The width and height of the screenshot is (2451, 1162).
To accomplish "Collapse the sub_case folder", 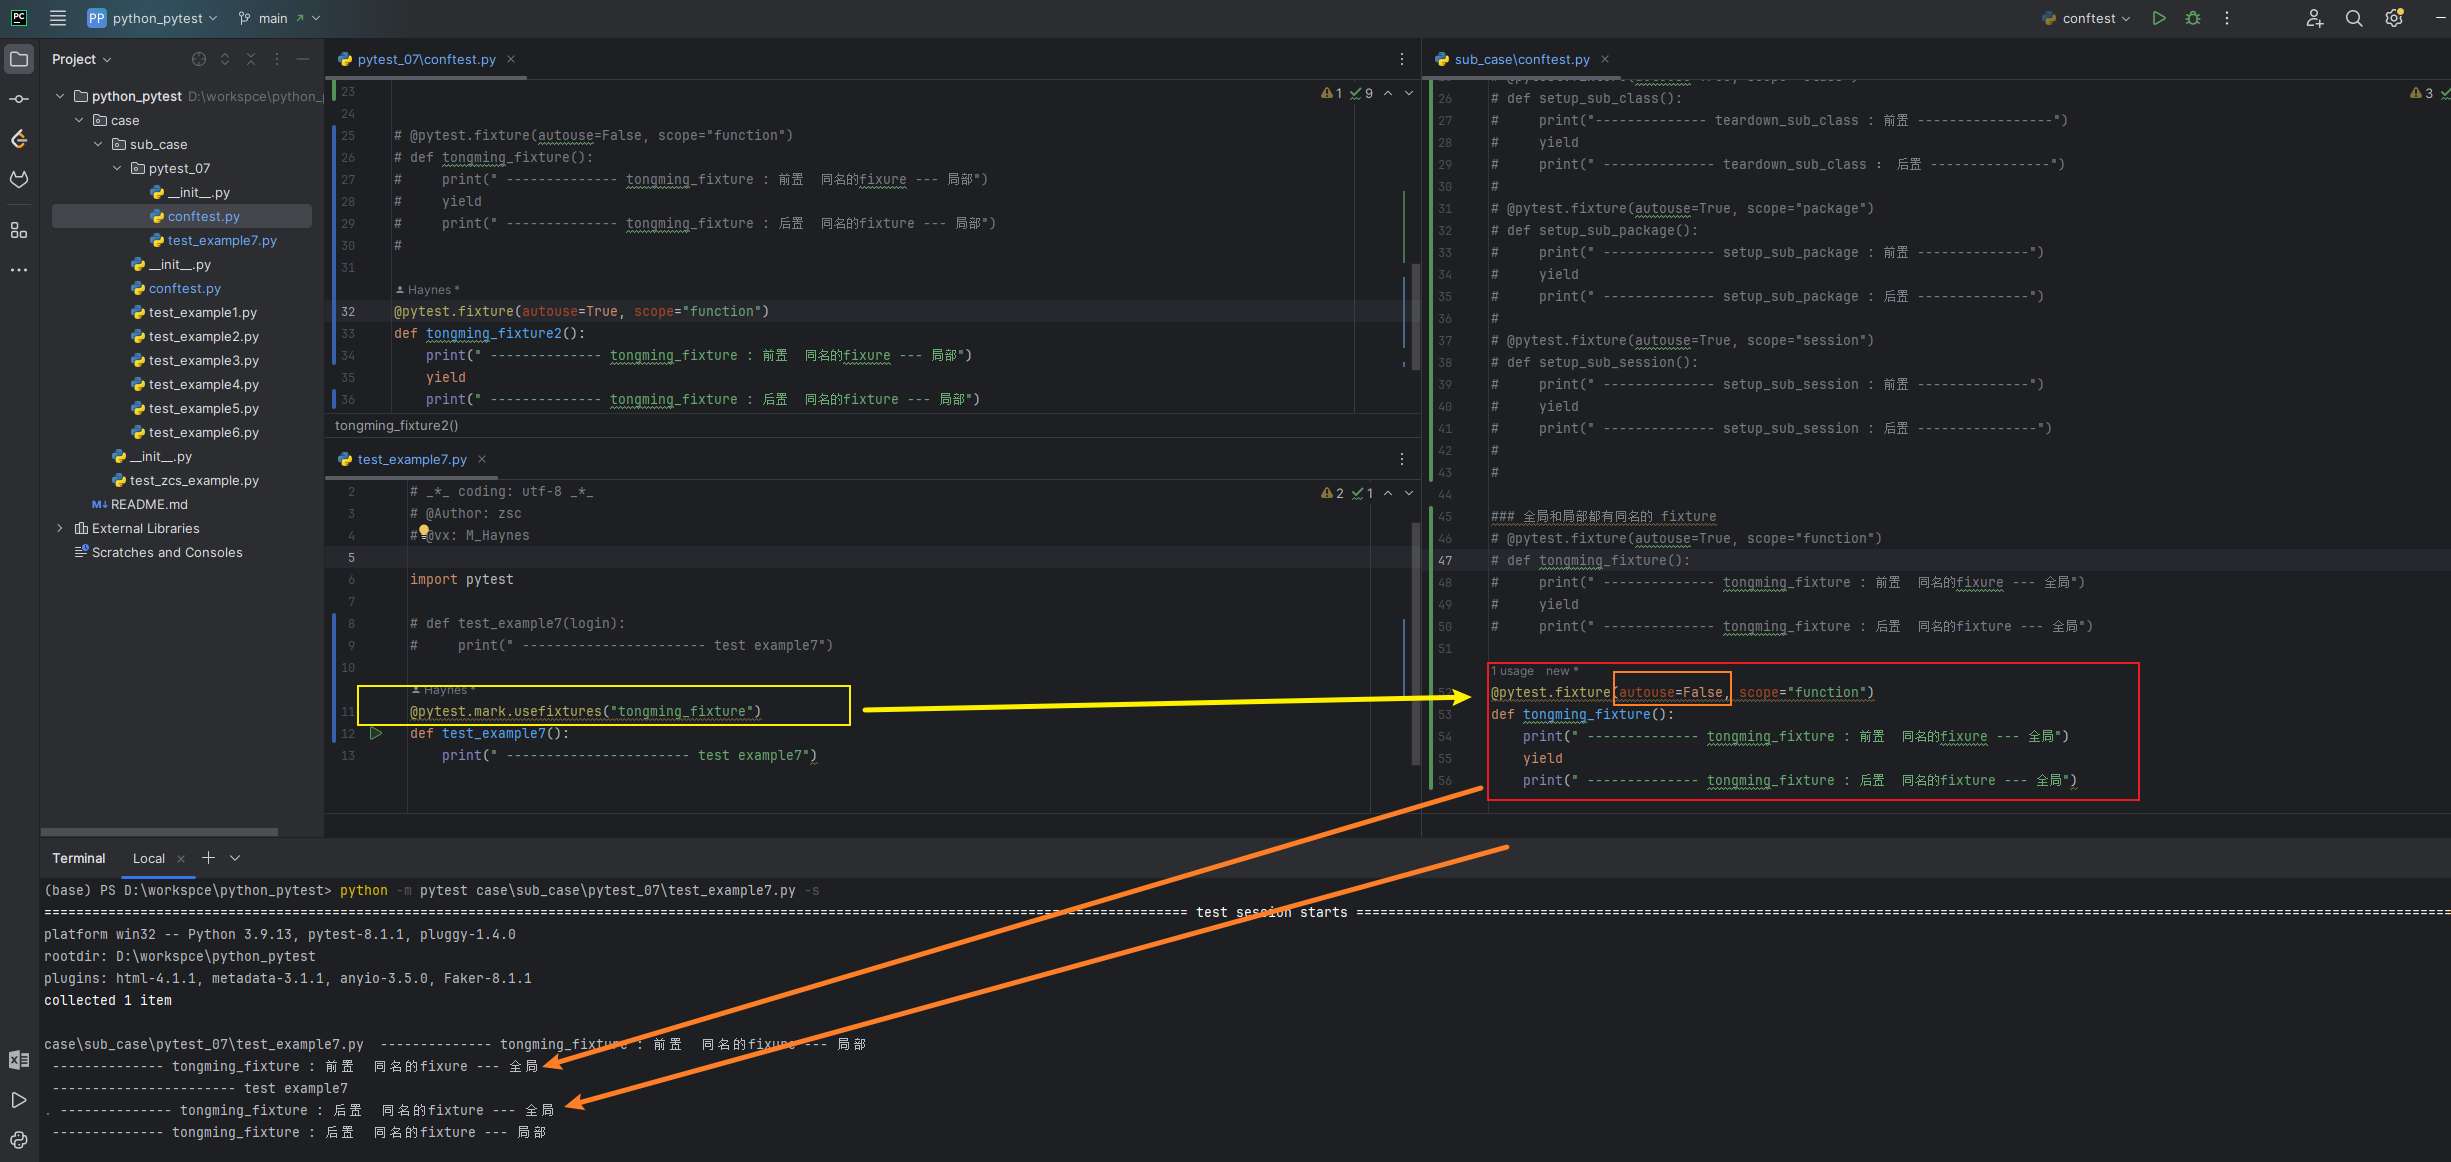I will point(98,144).
